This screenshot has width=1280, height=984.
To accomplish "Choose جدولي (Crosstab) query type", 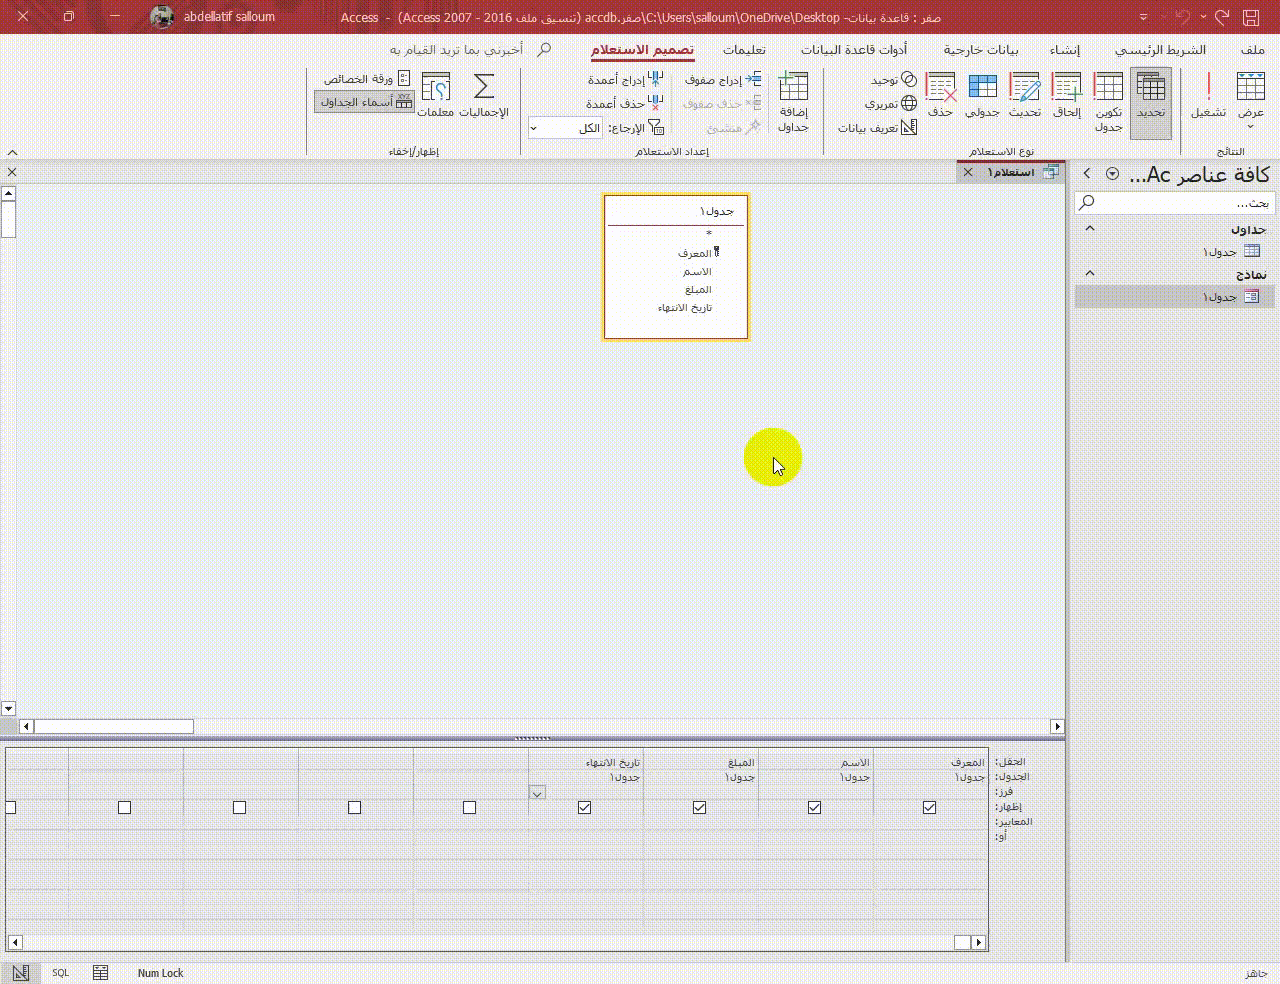I will [x=982, y=96].
